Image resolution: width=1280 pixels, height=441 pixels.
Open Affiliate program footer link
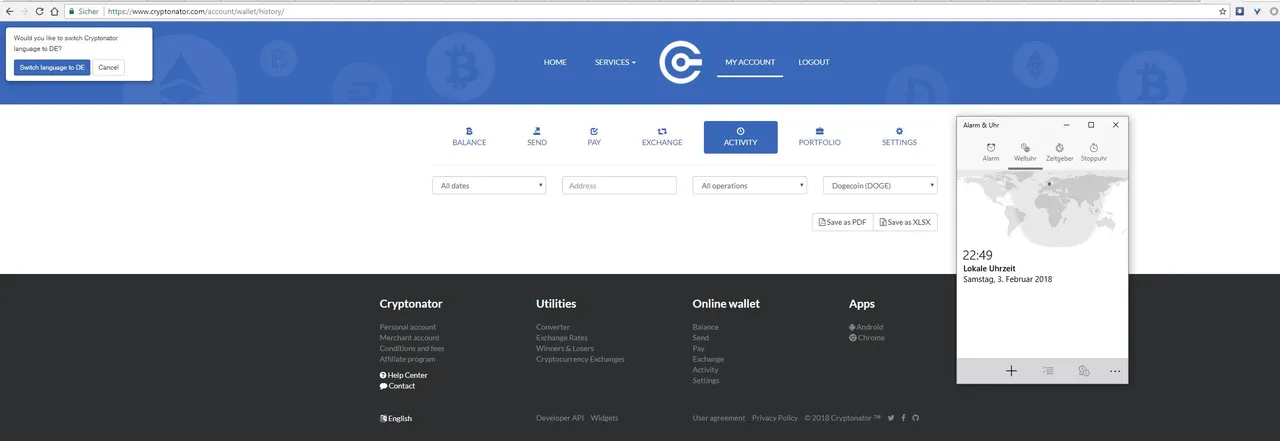[x=407, y=359]
